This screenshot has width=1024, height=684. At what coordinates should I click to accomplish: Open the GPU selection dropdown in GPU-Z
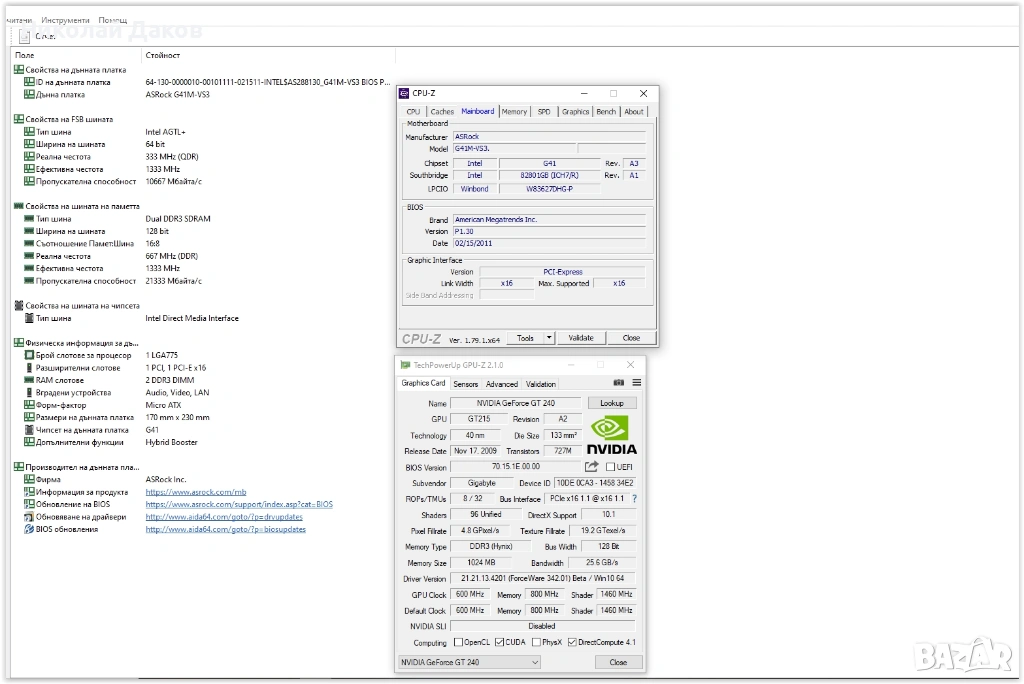coord(535,662)
